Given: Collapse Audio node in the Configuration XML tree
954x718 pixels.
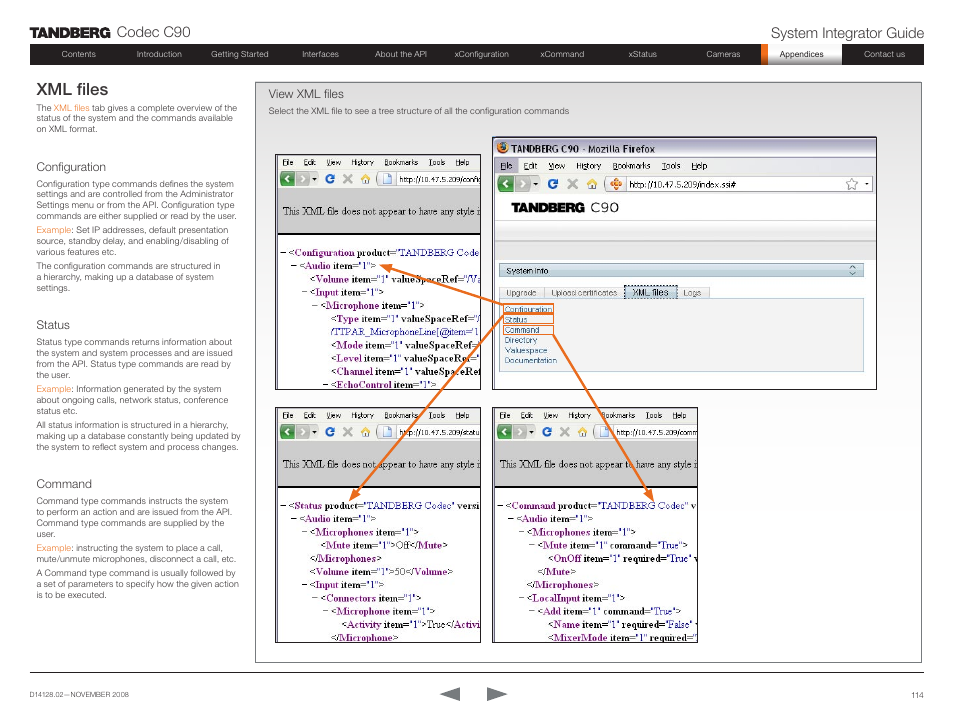Looking at the screenshot, I should 294,266.
